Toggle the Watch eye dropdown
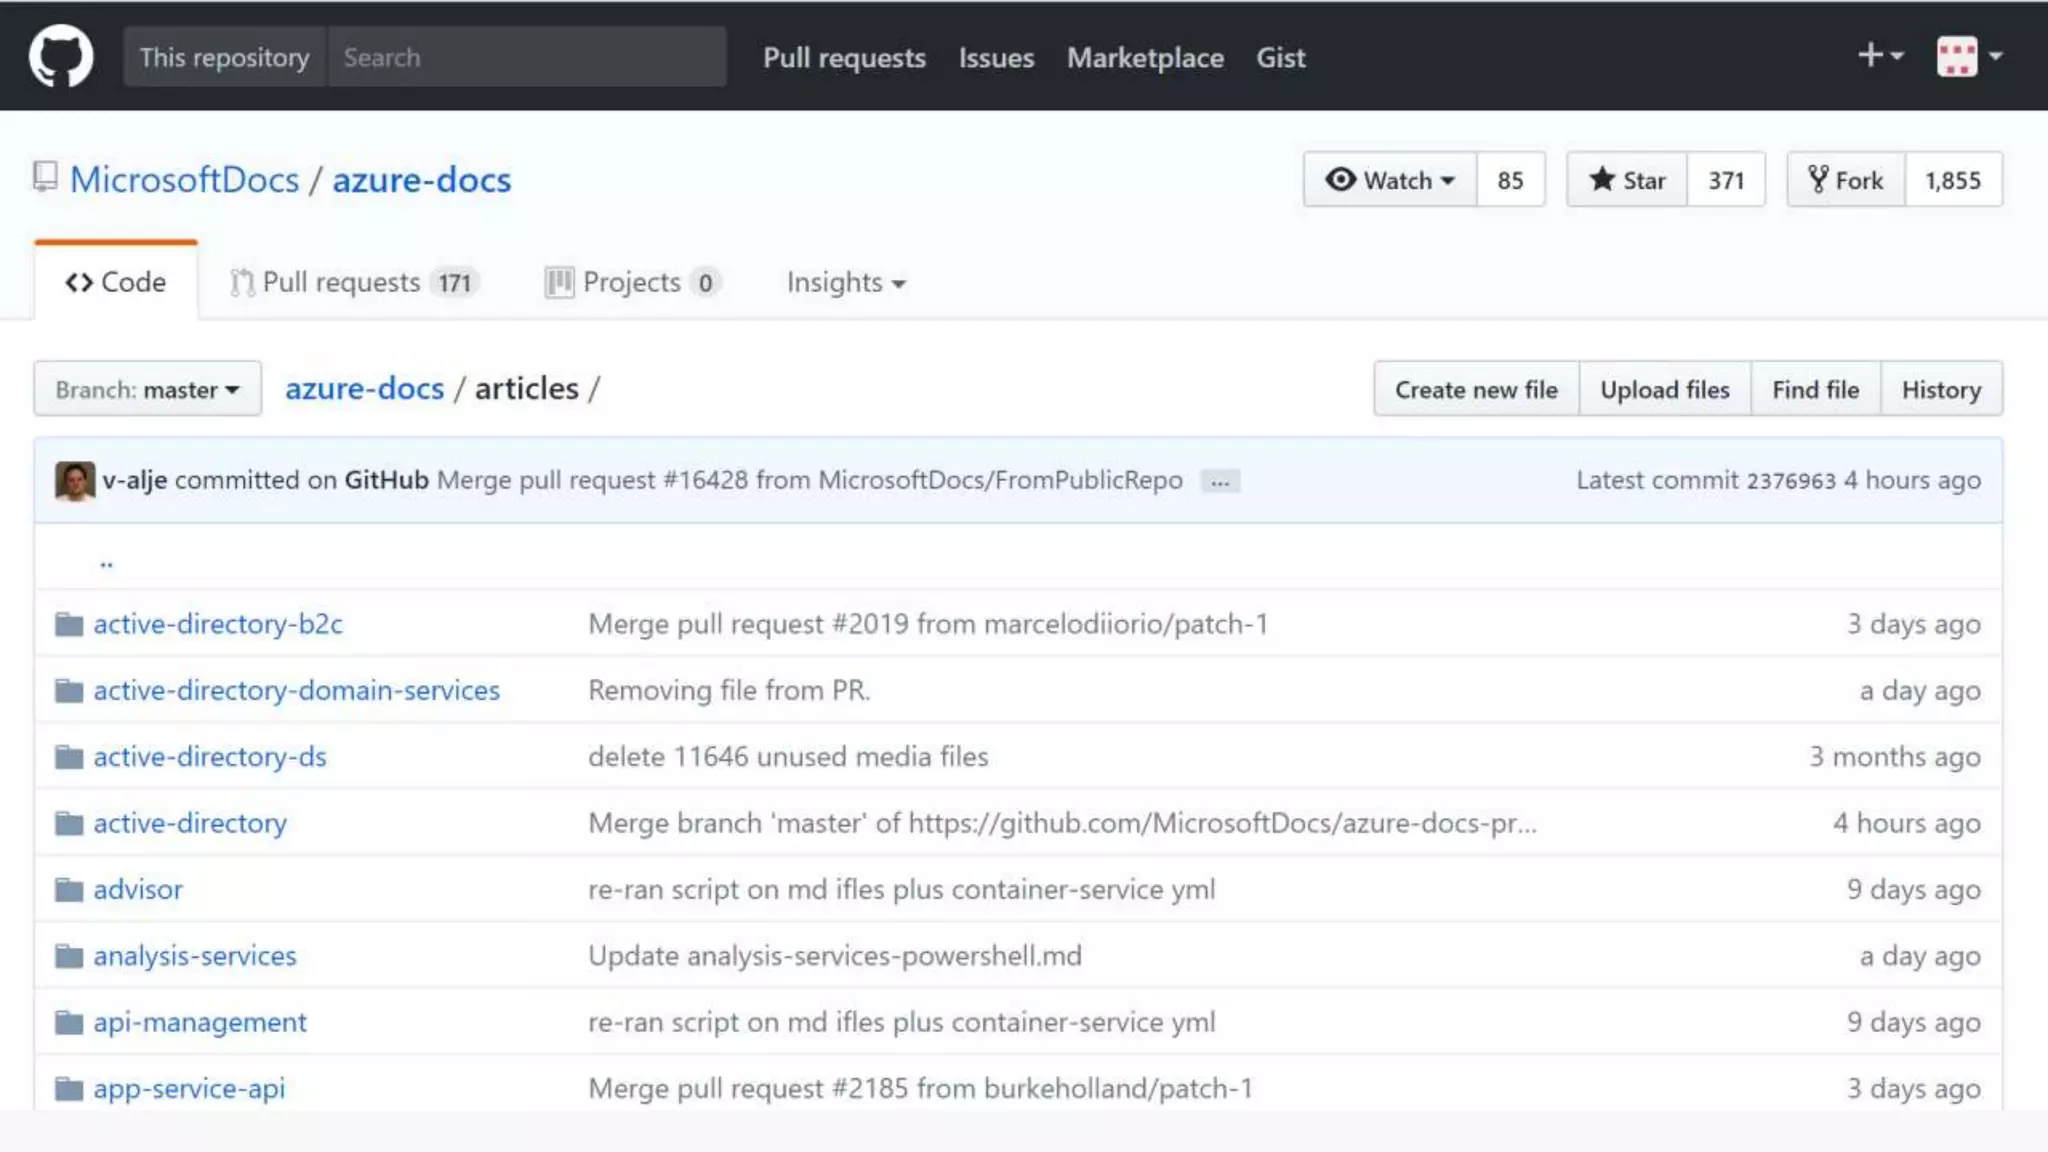 1389,180
